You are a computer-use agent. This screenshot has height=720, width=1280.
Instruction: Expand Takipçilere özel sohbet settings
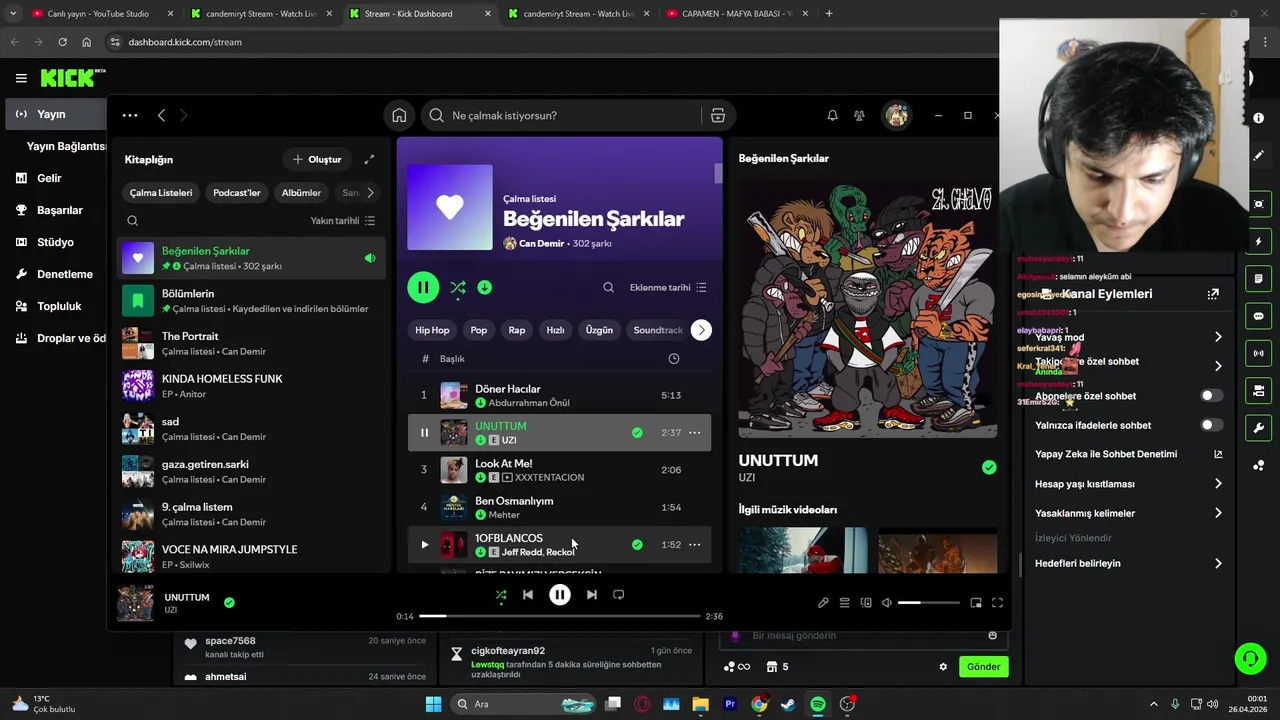pyautogui.click(x=1218, y=366)
